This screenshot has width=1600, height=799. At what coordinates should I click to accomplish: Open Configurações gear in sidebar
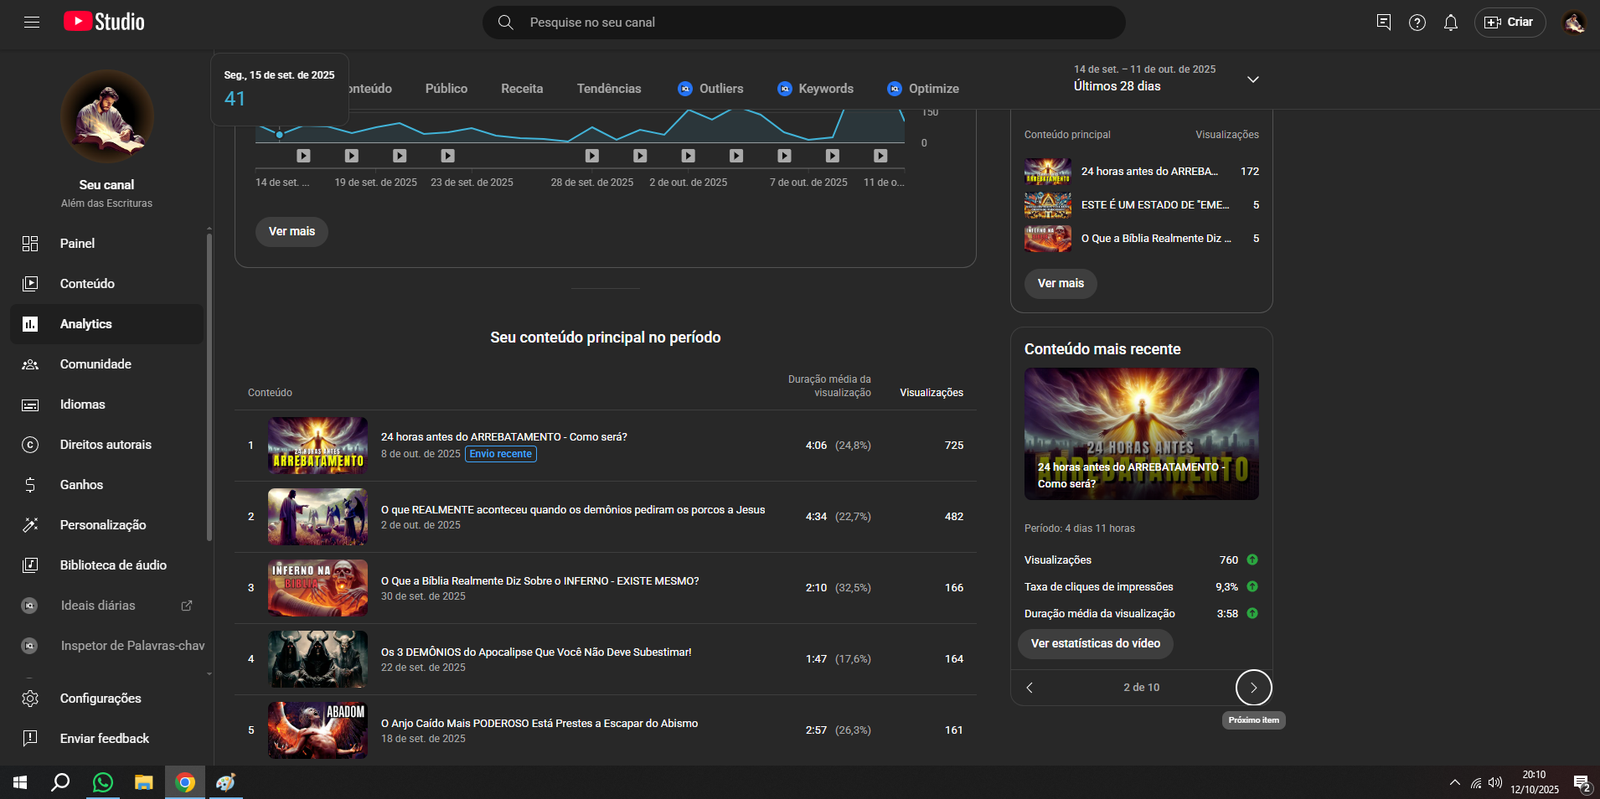click(100, 698)
